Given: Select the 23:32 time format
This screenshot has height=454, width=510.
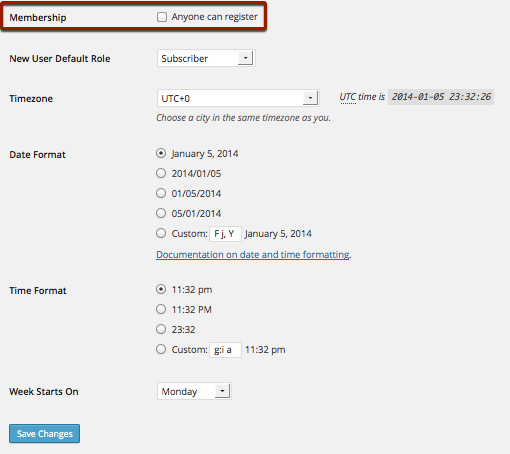Looking at the screenshot, I should coord(161,329).
